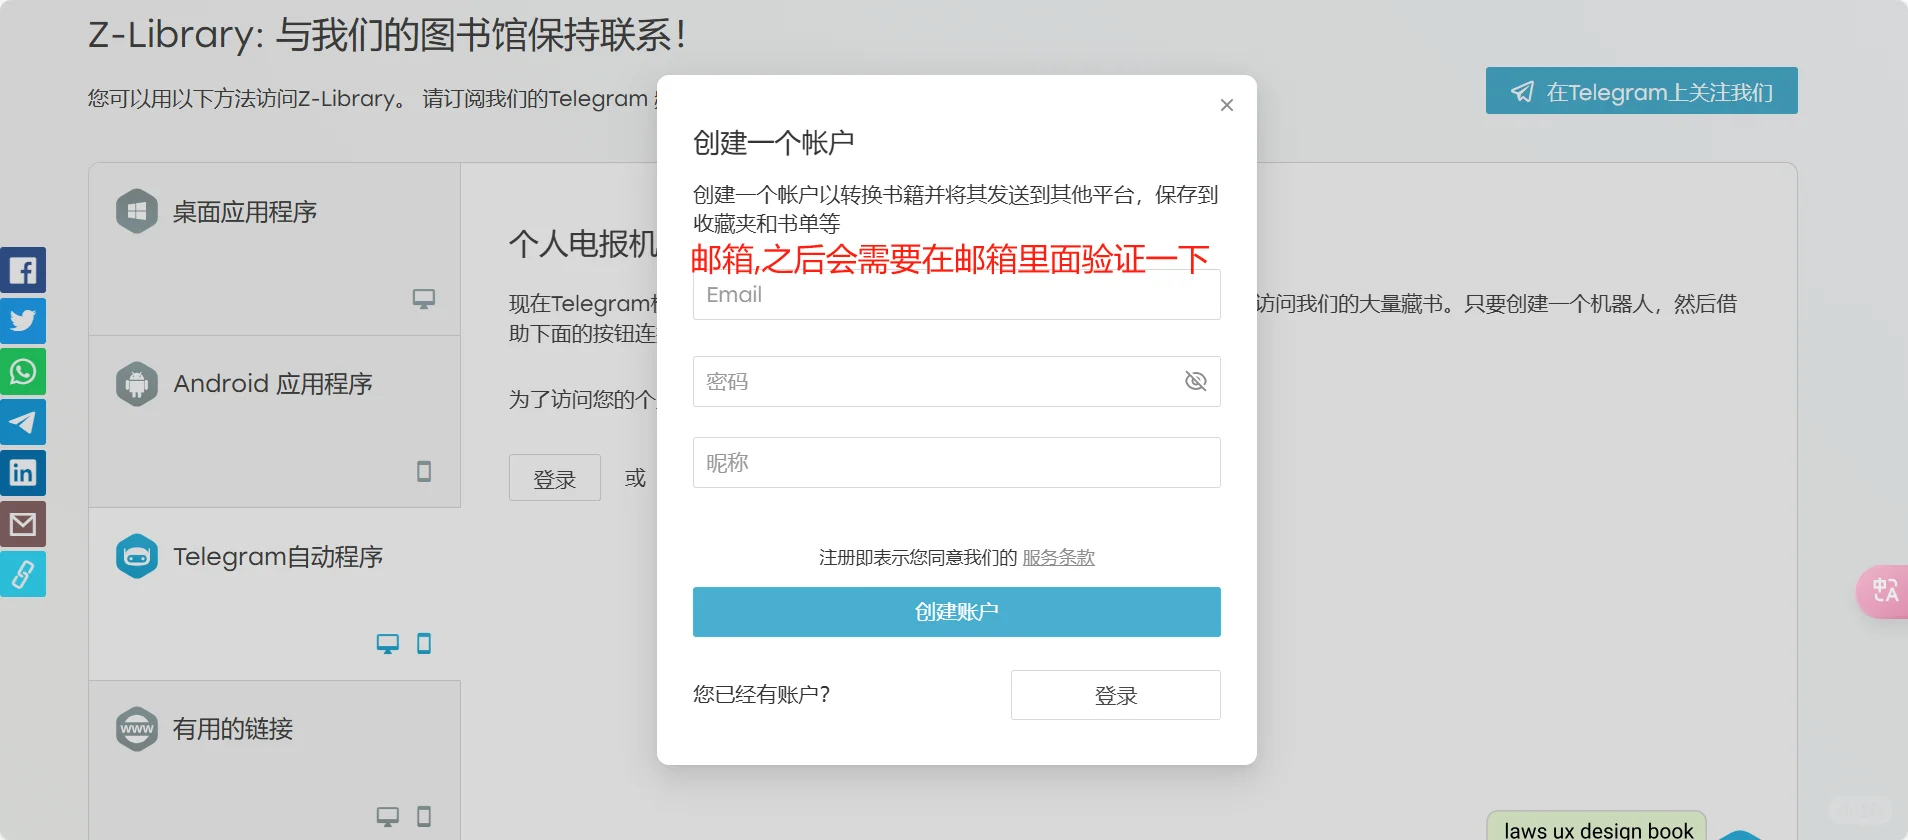
Task: Click the phone icon under Android 应用程序
Action: tap(424, 471)
